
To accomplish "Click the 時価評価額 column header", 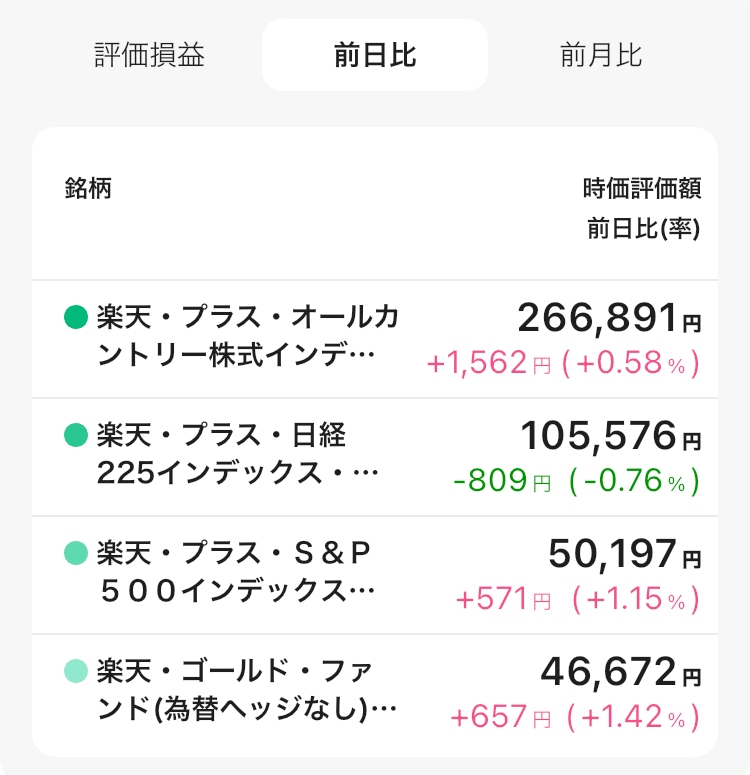I will (641, 188).
